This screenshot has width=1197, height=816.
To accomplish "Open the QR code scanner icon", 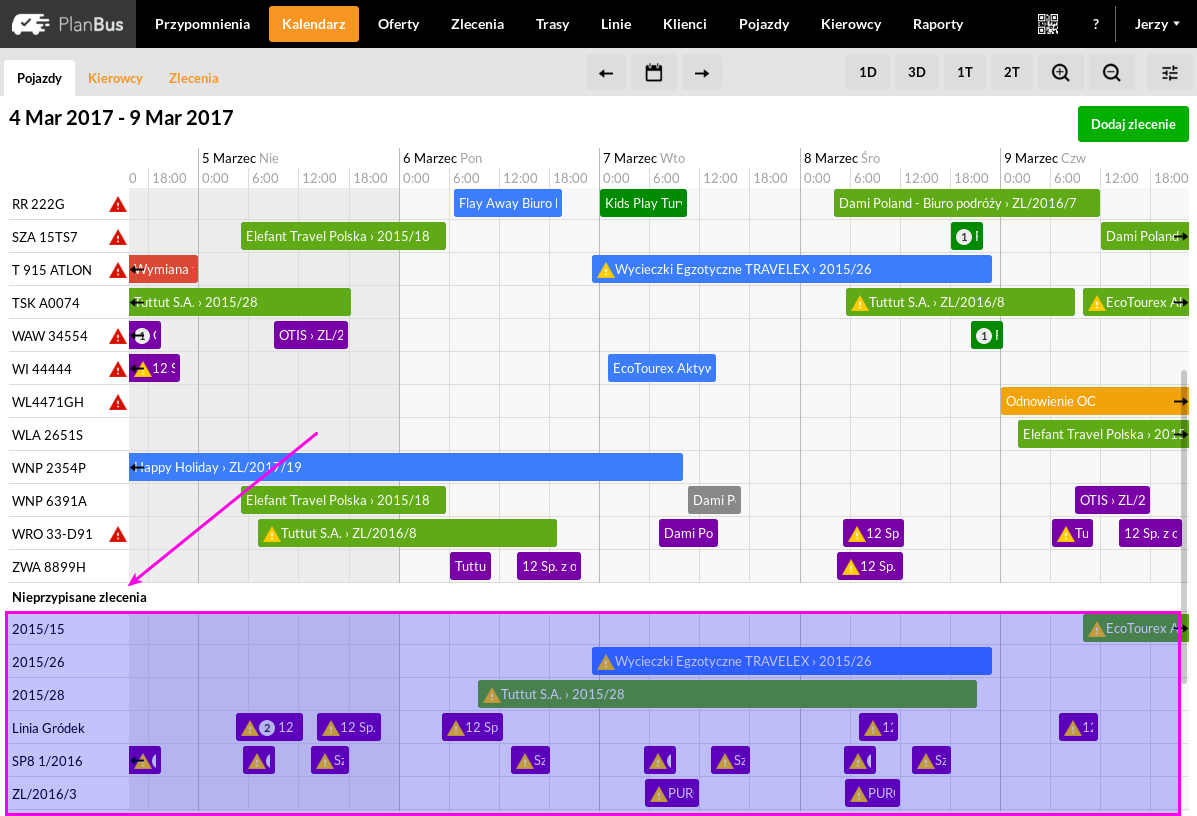I will tap(1048, 24).
